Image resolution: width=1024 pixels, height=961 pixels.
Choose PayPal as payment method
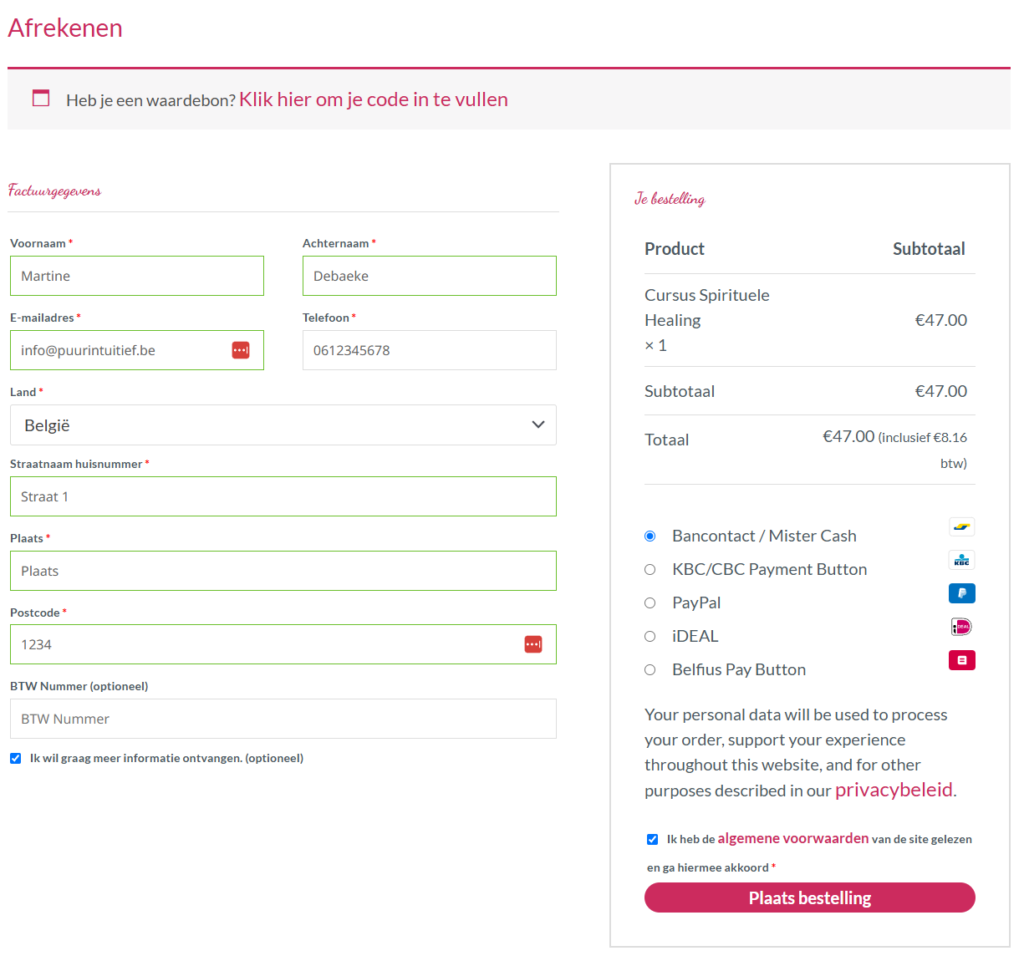[650, 603]
